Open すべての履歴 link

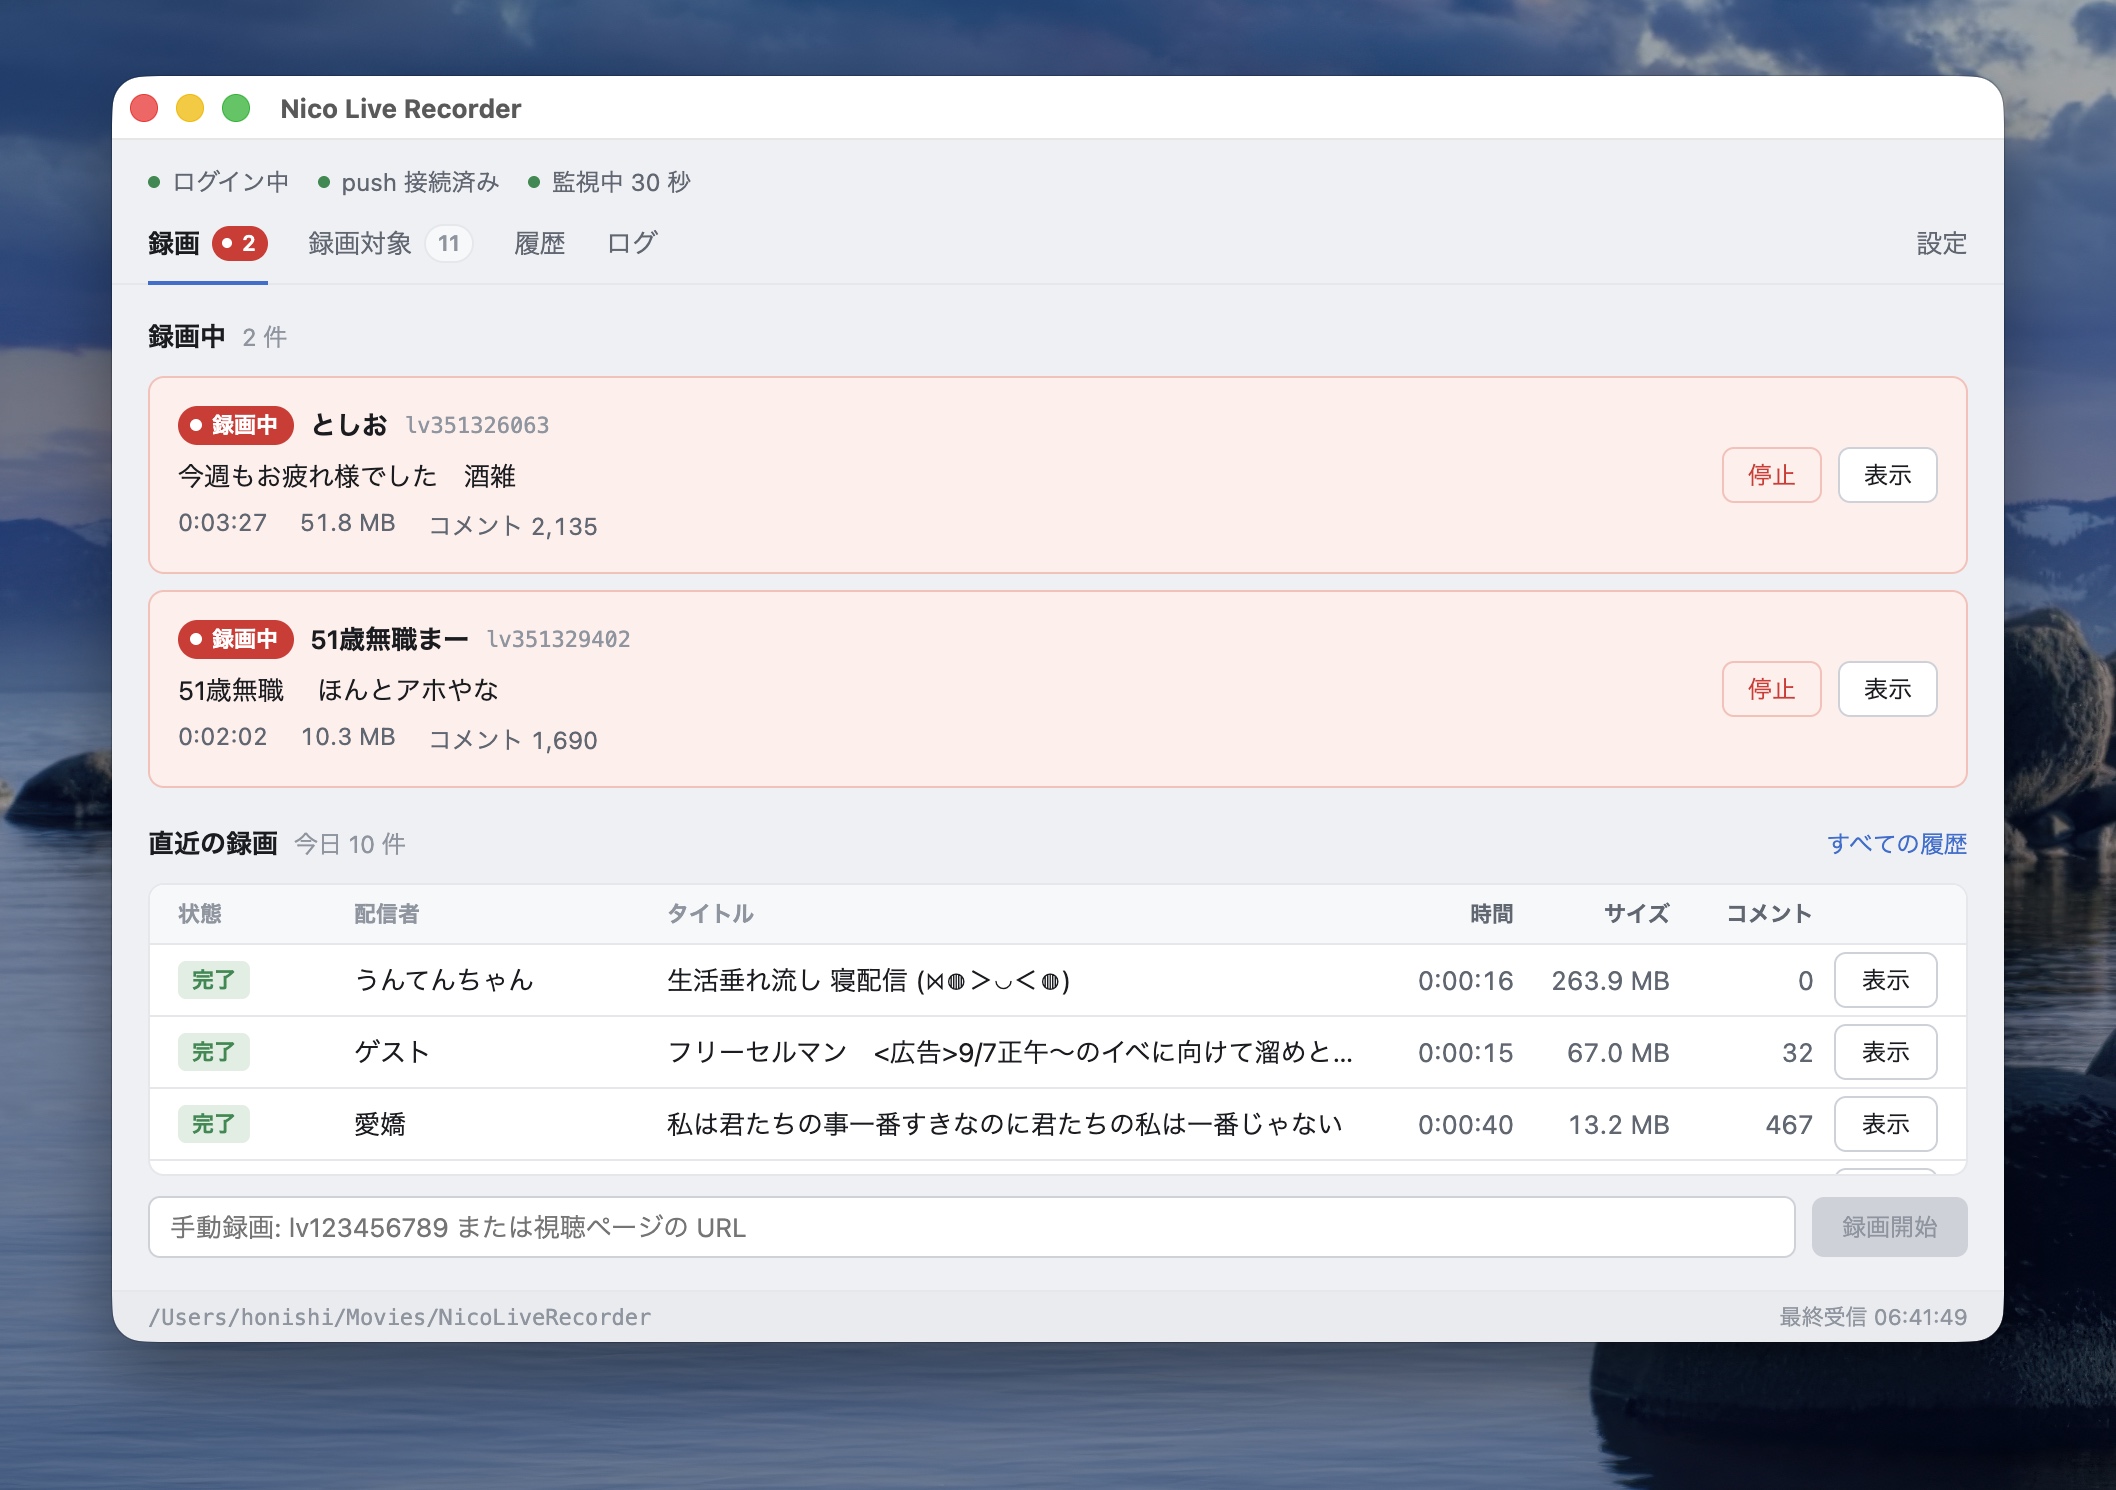click(1897, 844)
